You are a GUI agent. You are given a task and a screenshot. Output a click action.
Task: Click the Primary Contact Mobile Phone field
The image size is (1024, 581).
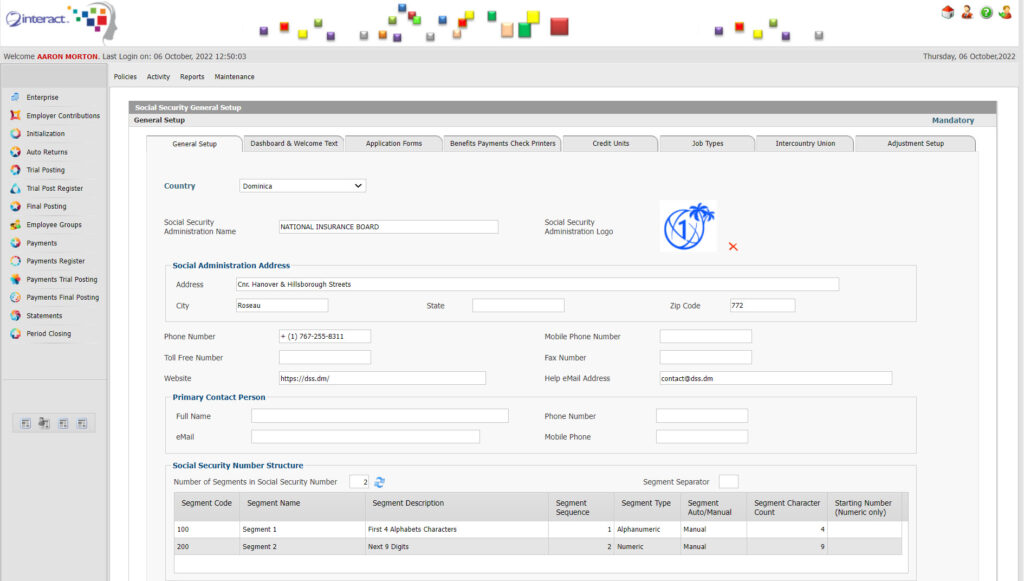(702, 437)
